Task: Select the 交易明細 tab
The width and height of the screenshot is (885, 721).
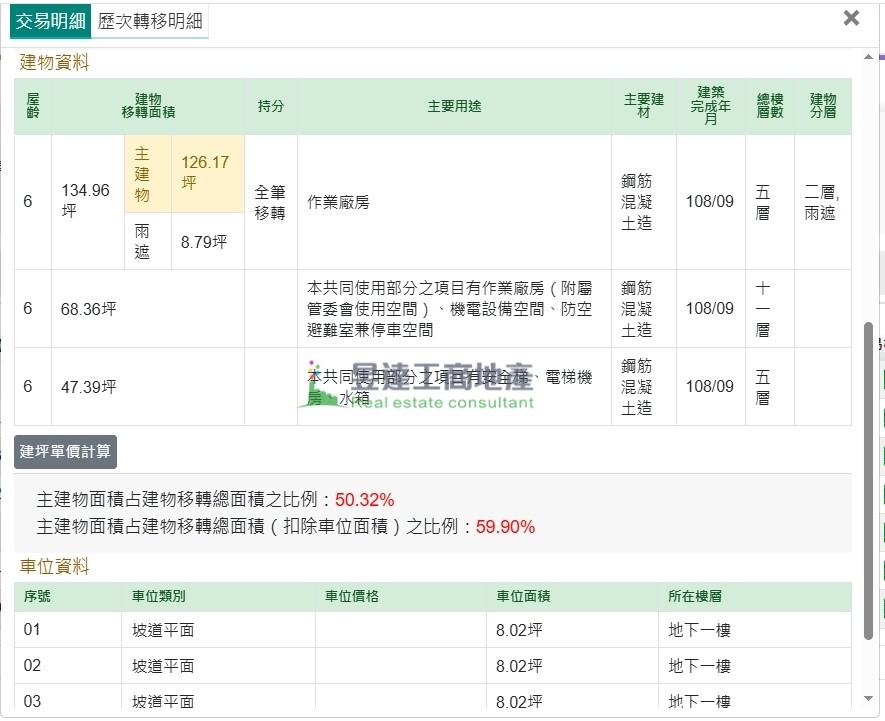Action: (x=50, y=20)
